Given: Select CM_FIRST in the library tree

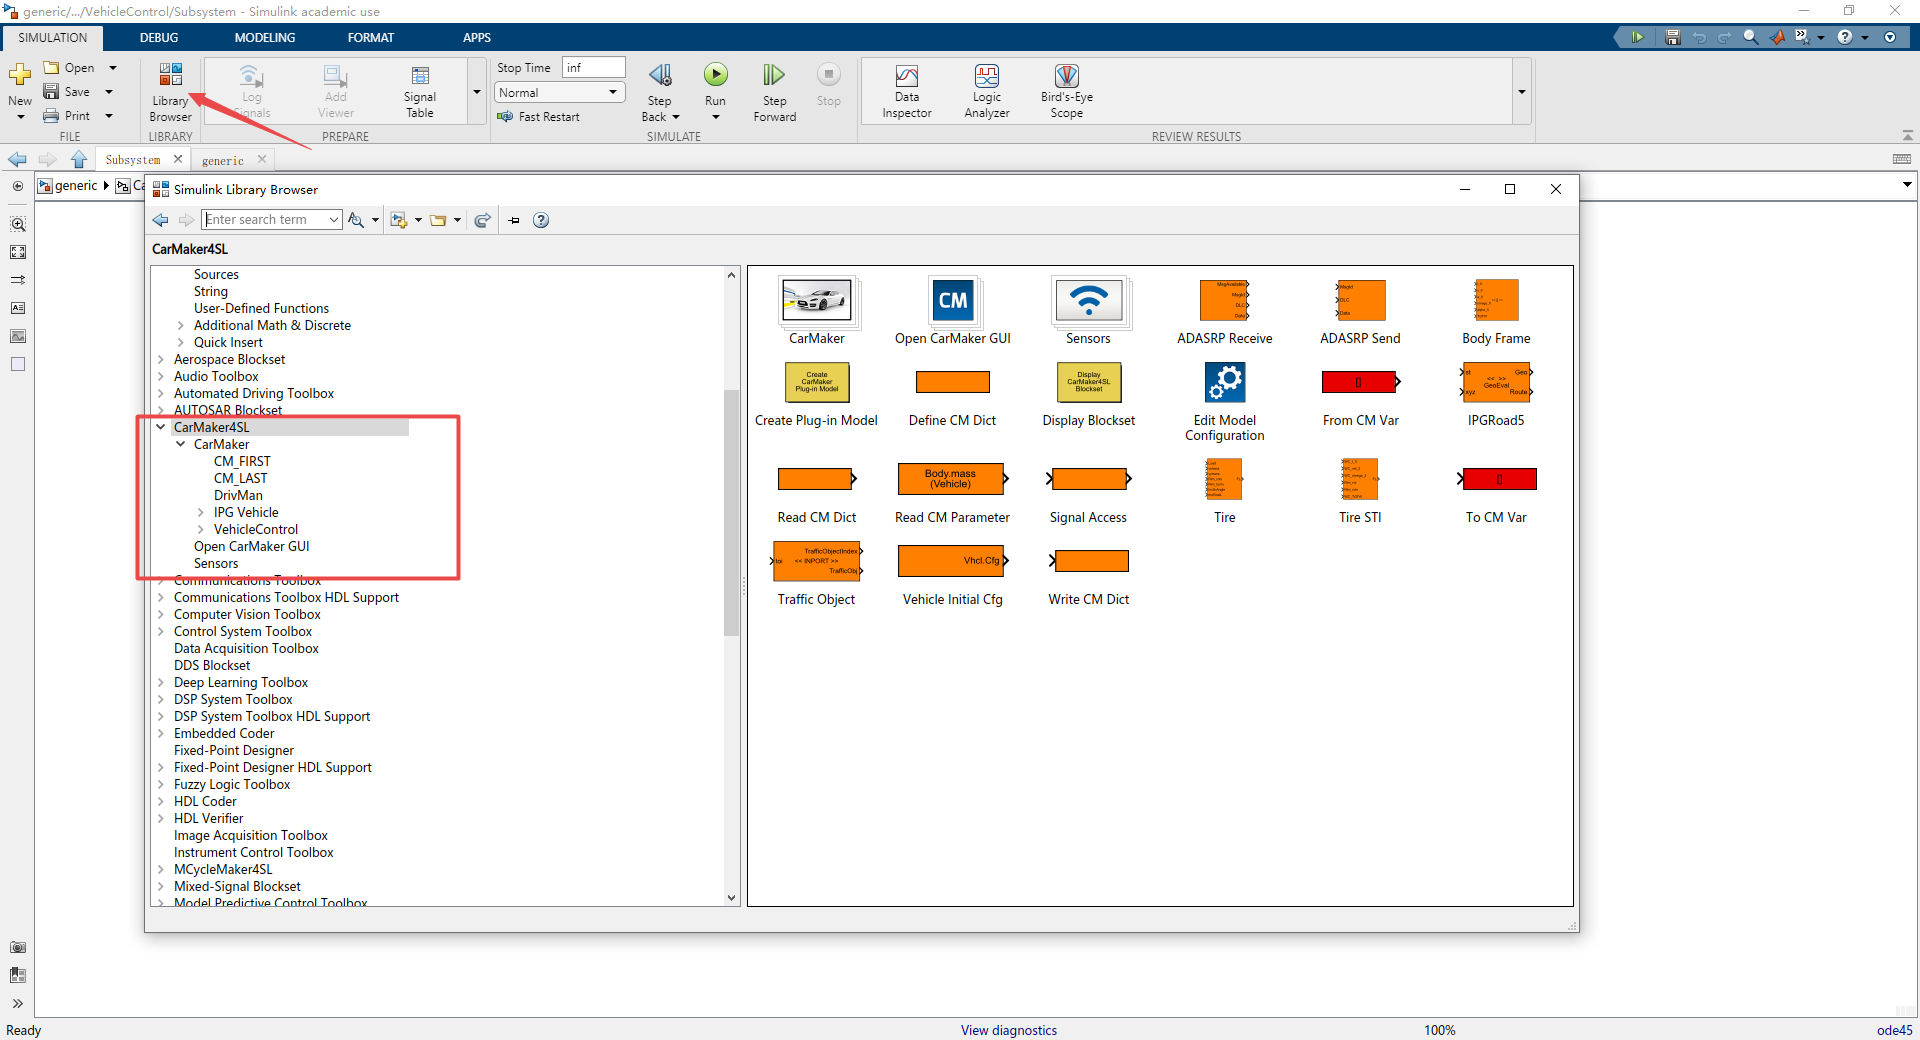Looking at the screenshot, I should click(x=242, y=461).
